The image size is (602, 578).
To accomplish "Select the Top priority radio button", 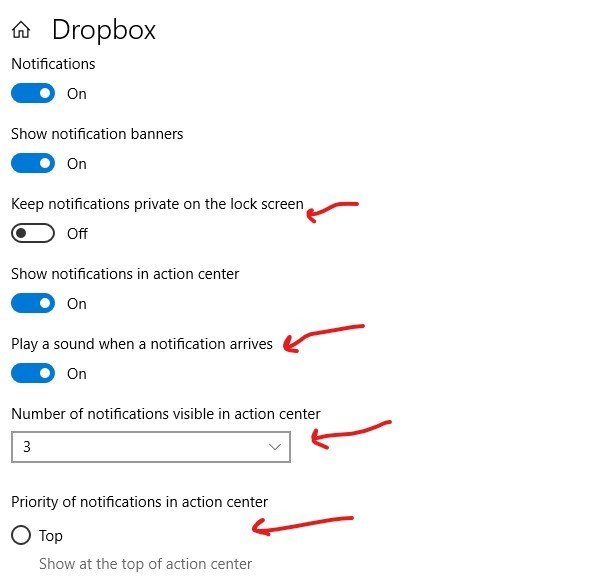I will 21,535.
